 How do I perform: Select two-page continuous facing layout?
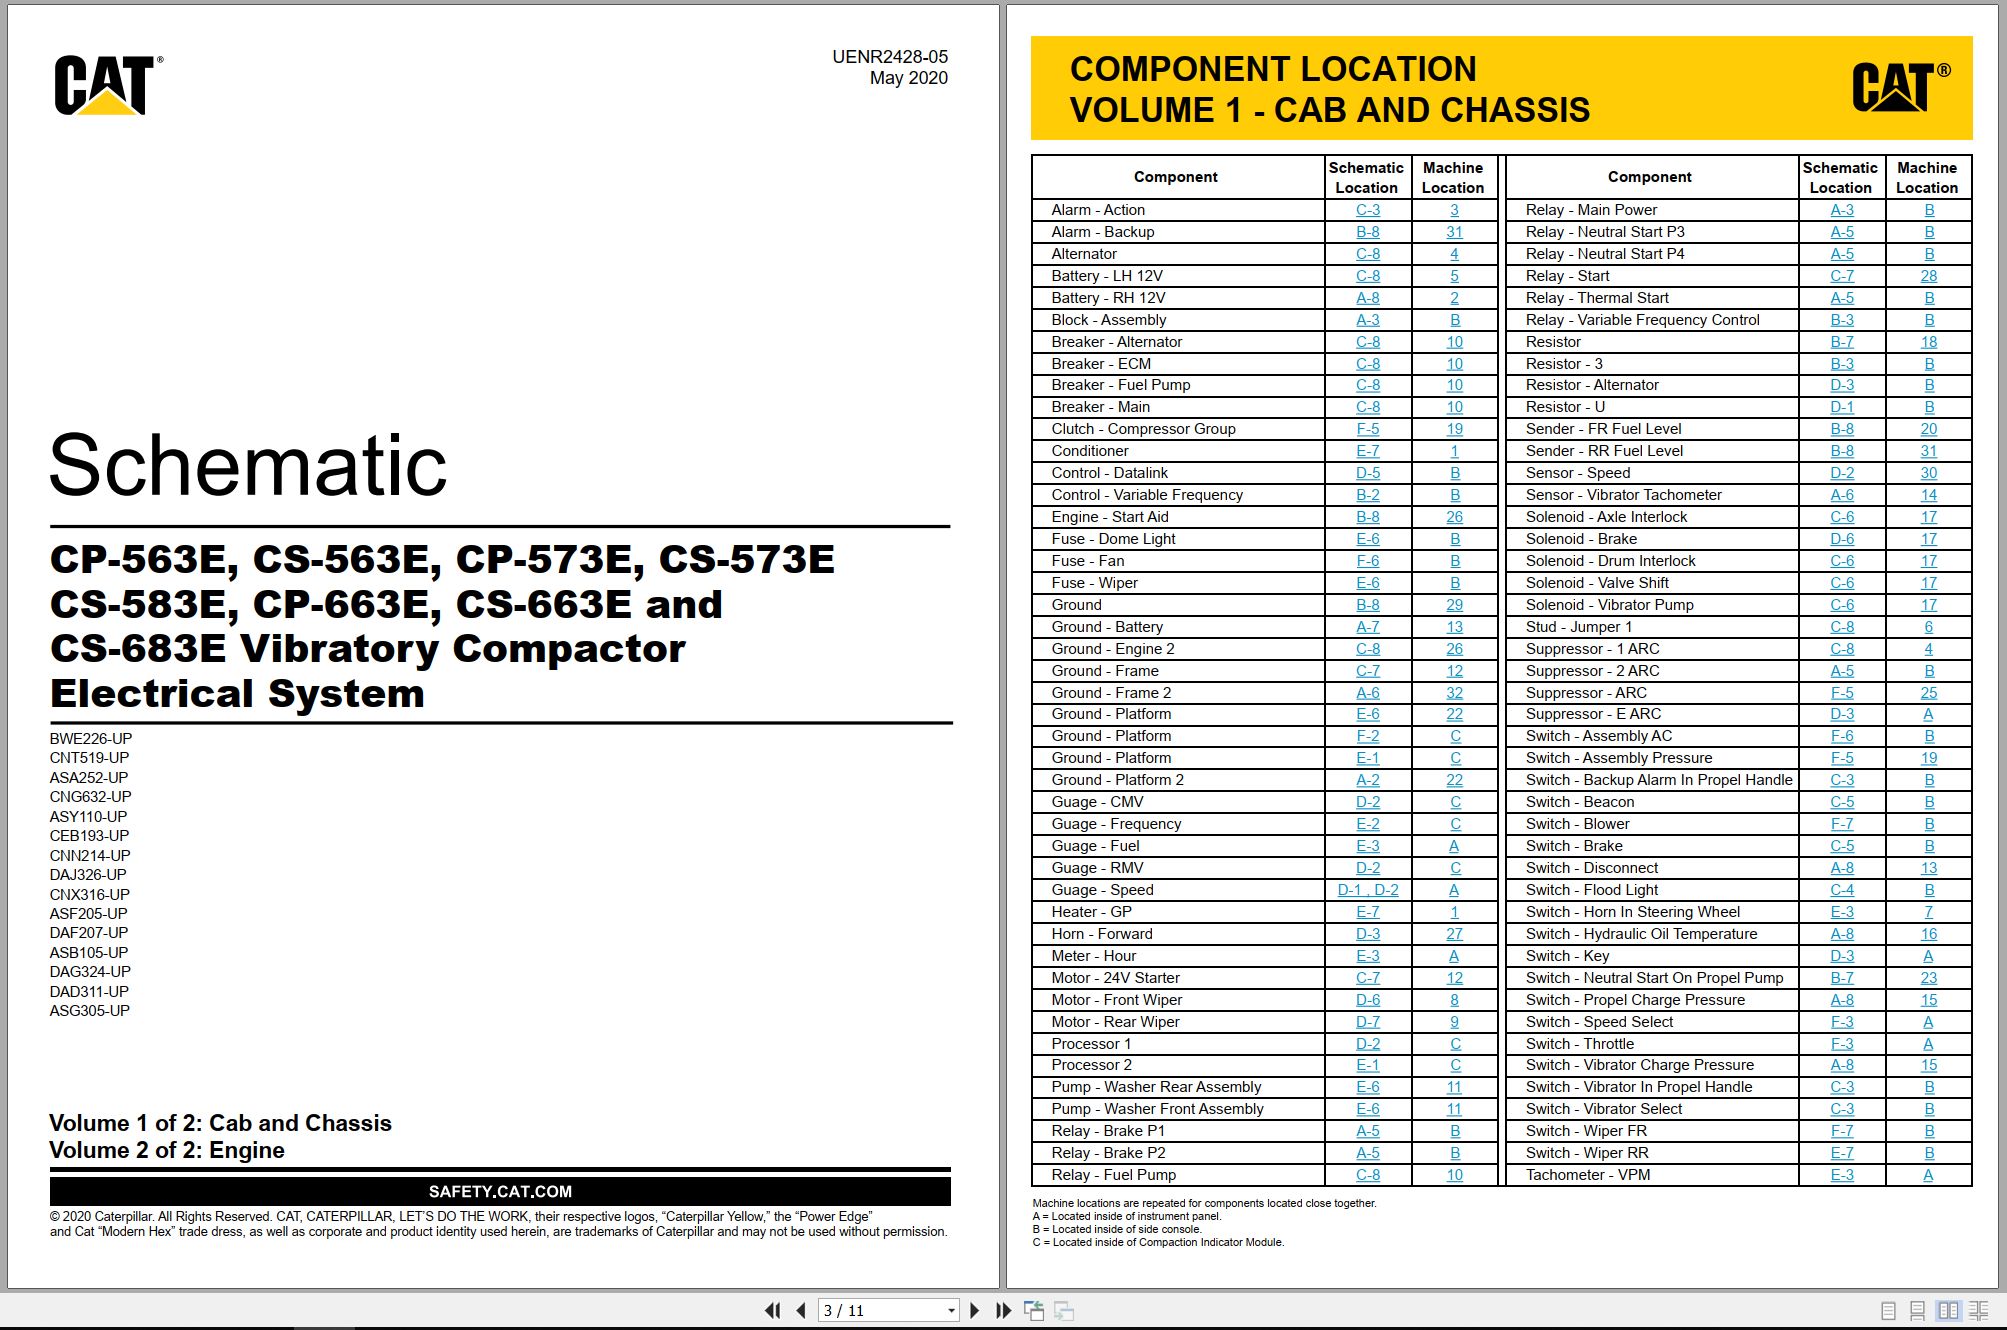click(1978, 1310)
